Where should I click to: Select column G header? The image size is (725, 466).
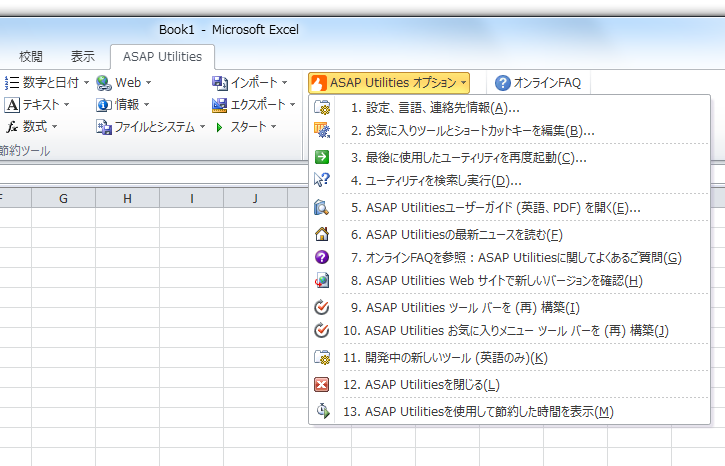pos(63,198)
